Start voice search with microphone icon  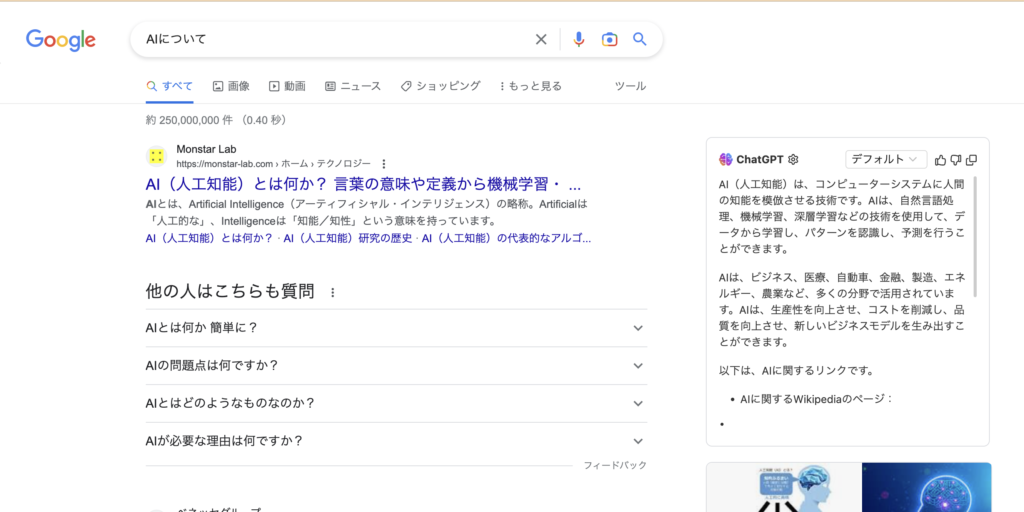pos(579,39)
